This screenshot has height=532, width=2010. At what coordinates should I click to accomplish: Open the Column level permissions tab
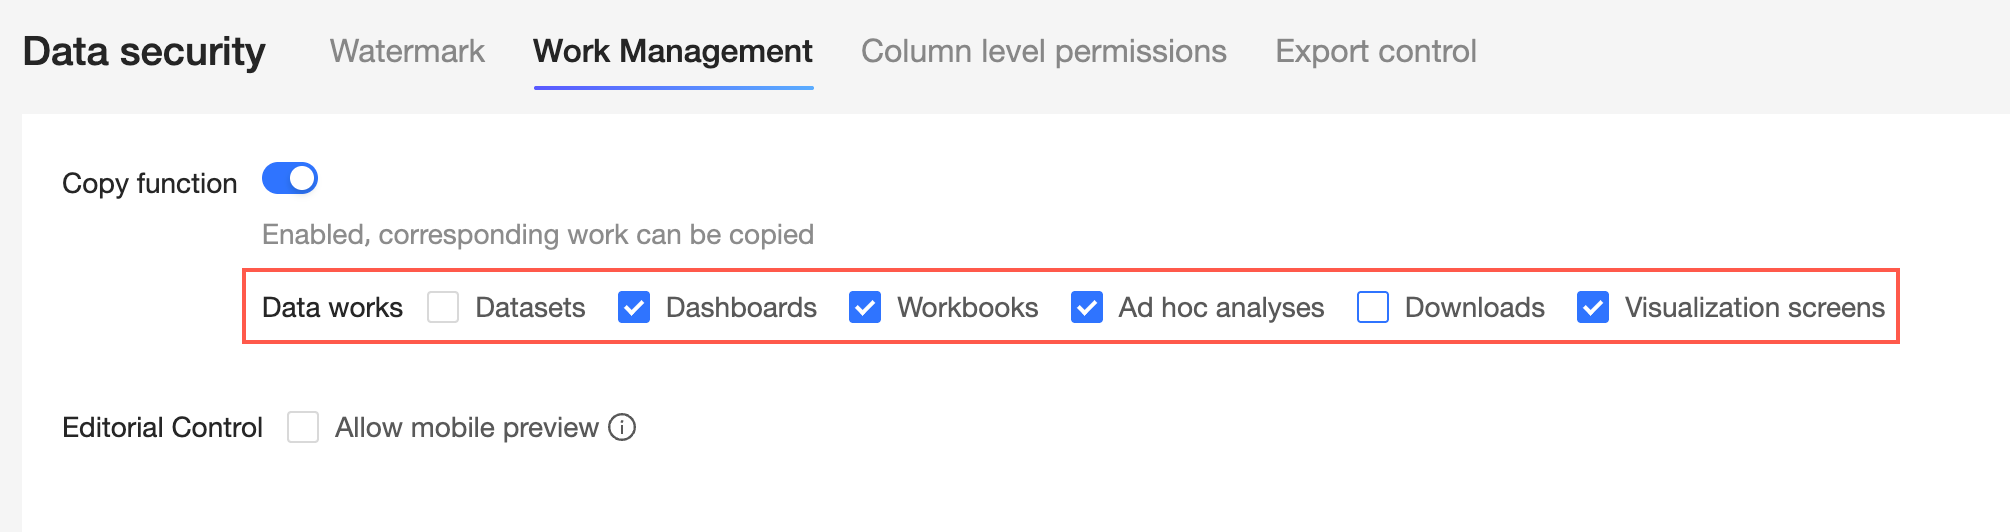(1043, 51)
